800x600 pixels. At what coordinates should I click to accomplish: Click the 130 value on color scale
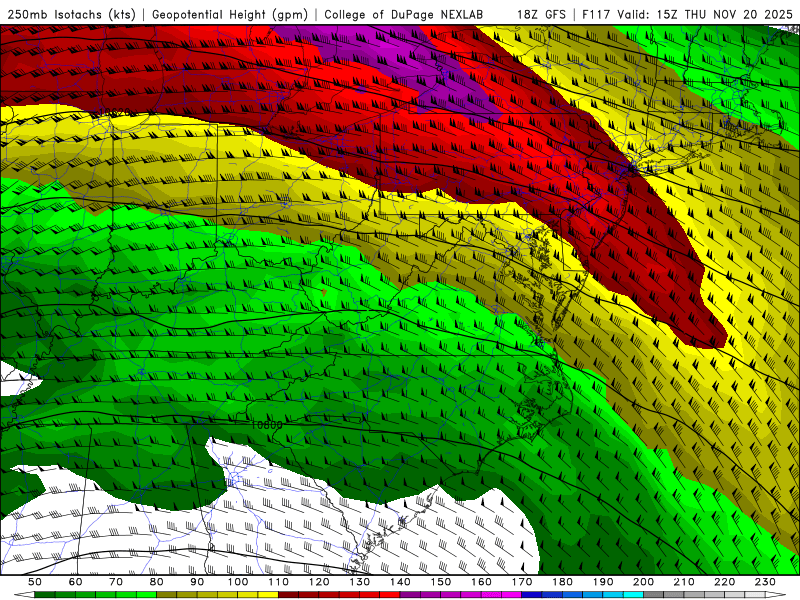pos(360,582)
